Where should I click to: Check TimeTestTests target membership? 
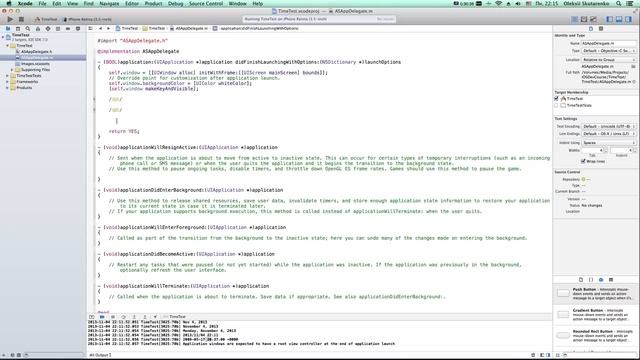click(556, 105)
